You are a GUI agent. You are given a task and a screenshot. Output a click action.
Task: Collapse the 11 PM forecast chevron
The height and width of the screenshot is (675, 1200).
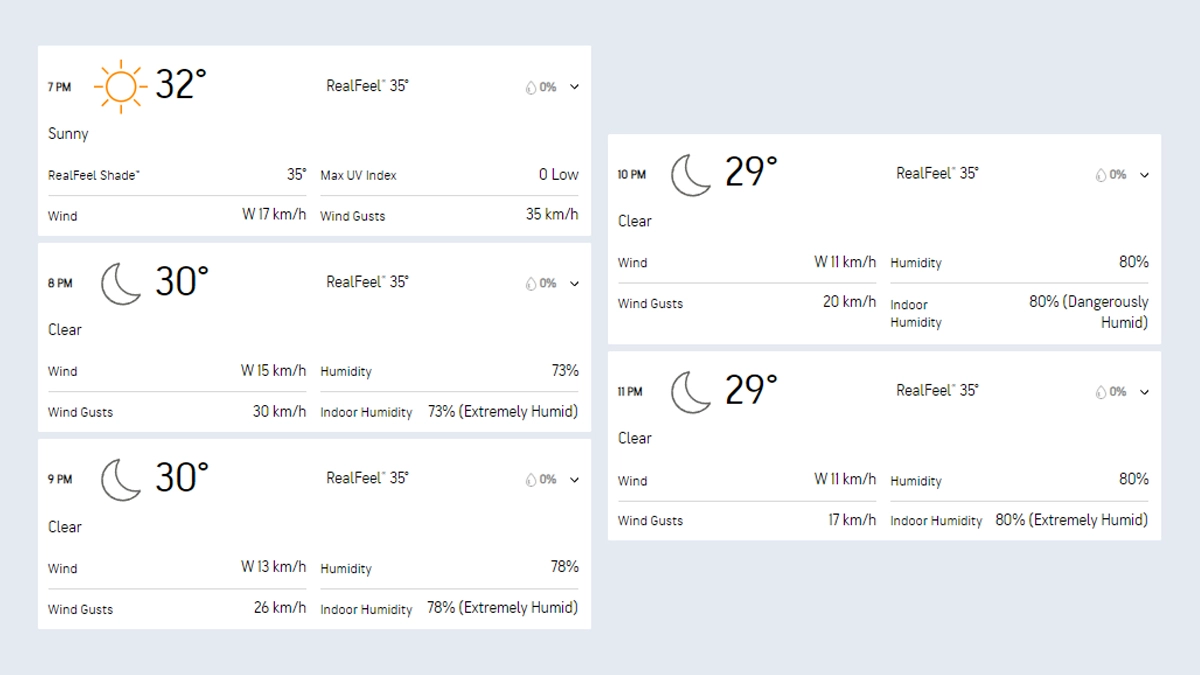tap(1145, 392)
